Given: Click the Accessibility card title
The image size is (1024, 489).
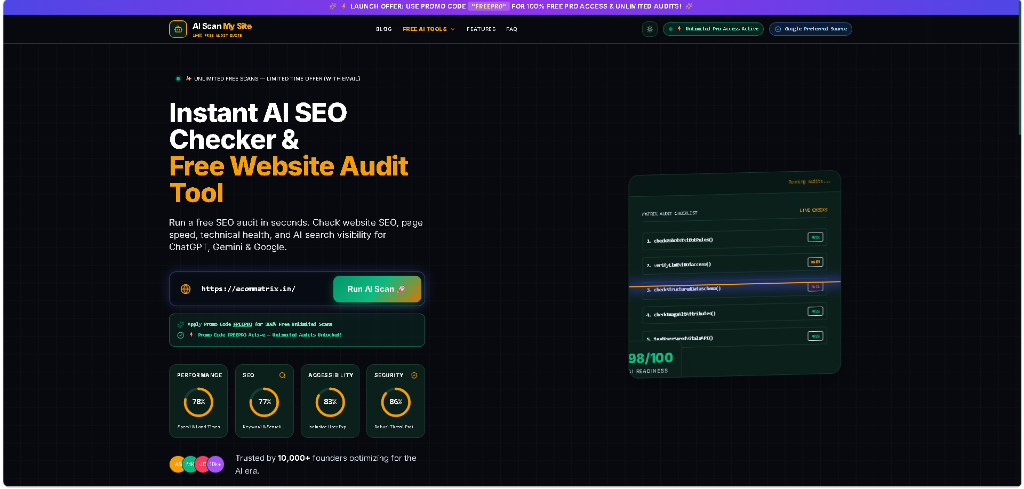Looking at the screenshot, I should [x=330, y=375].
